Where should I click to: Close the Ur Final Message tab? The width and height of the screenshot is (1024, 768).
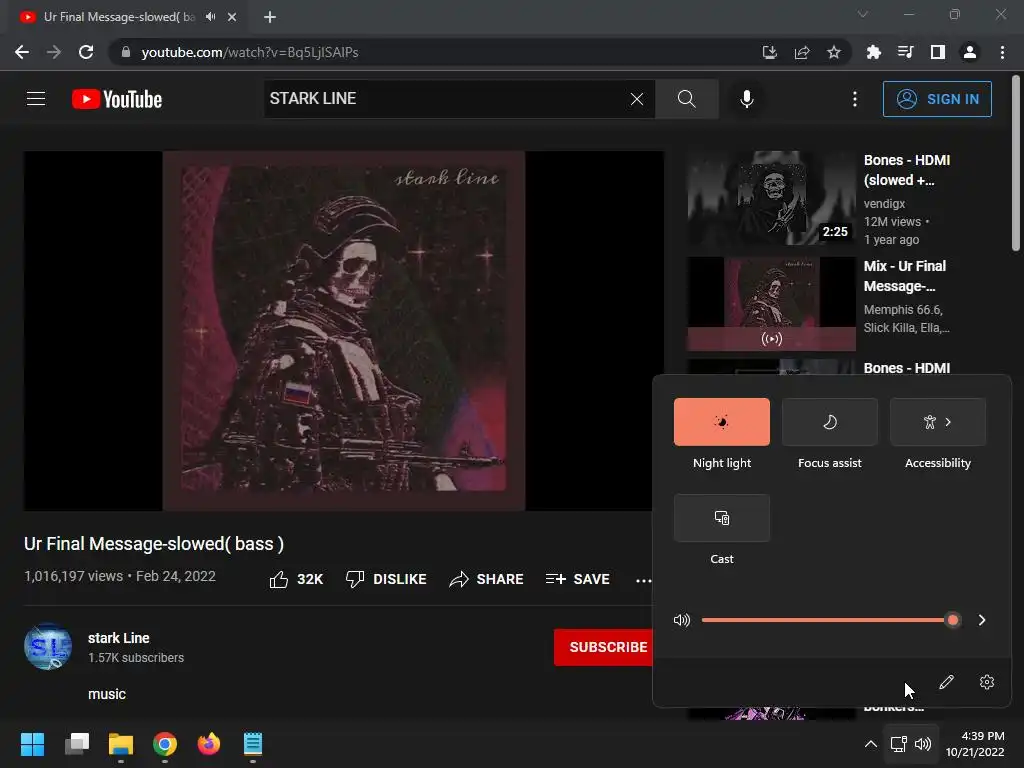[x=232, y=17]
